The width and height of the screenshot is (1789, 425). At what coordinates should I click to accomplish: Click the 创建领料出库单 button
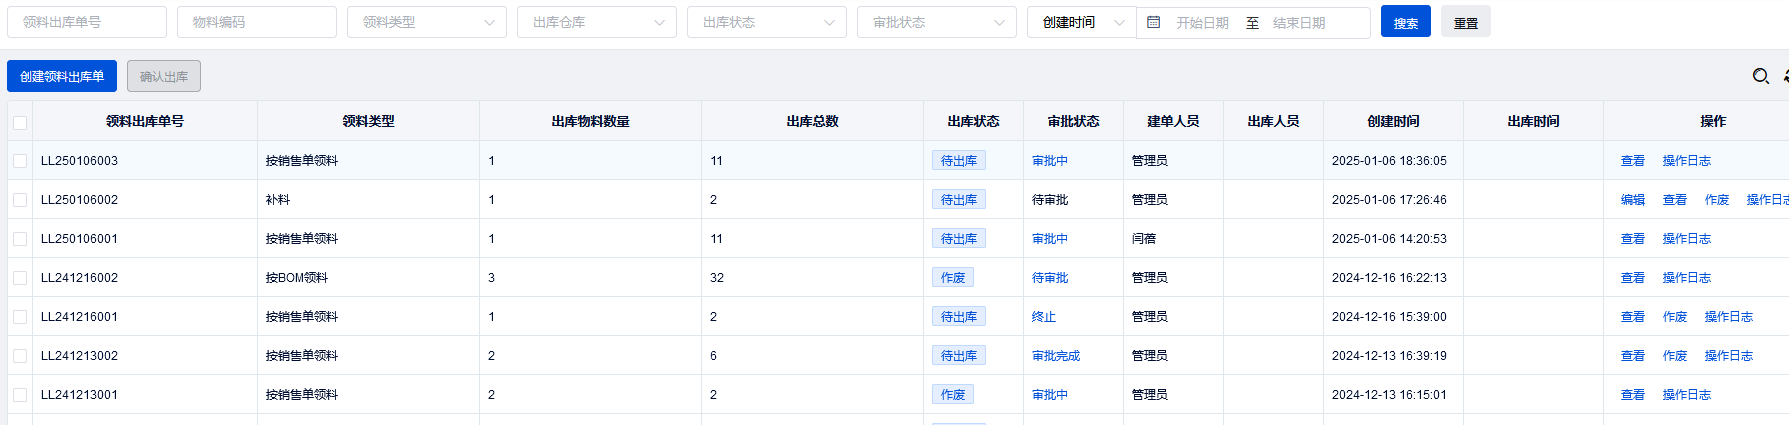(x=62, y=76)
